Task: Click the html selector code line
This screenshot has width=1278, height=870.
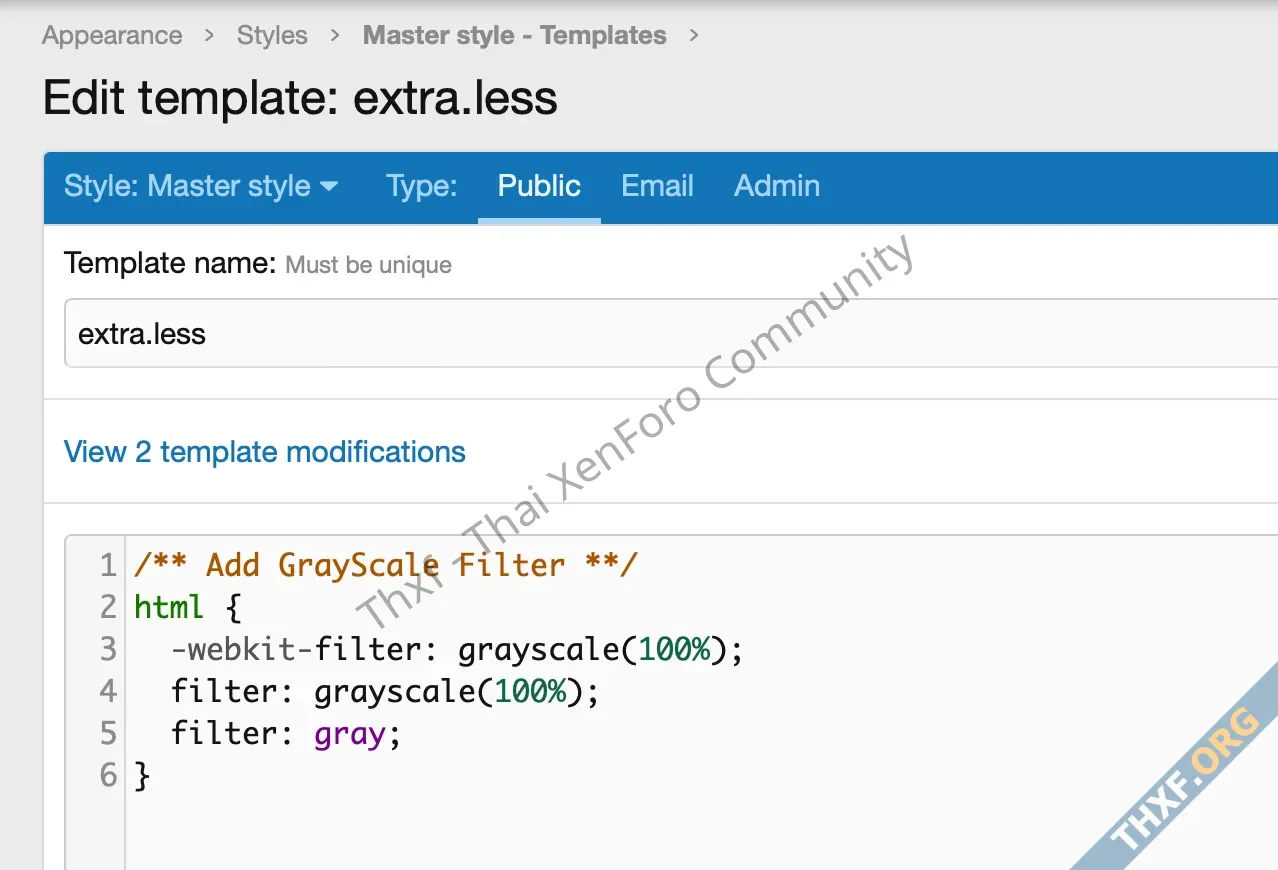Action: point(187,607)
